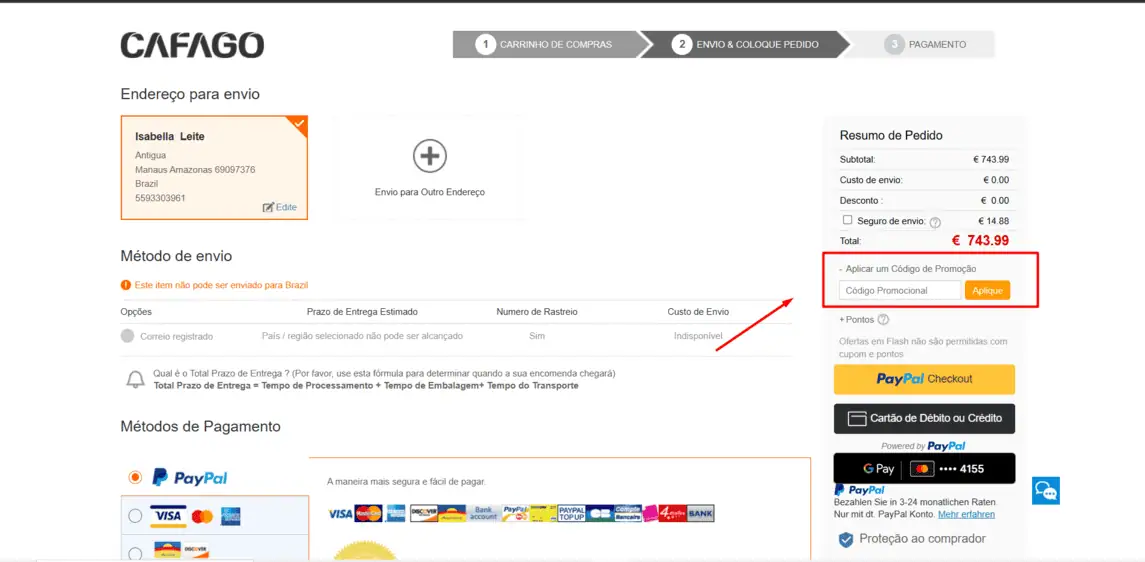Image resolution: width=1145 pixels, height=562 pixels.
Task: Collapse the Aplicar um Código de Promoção section
Action: 908,269
